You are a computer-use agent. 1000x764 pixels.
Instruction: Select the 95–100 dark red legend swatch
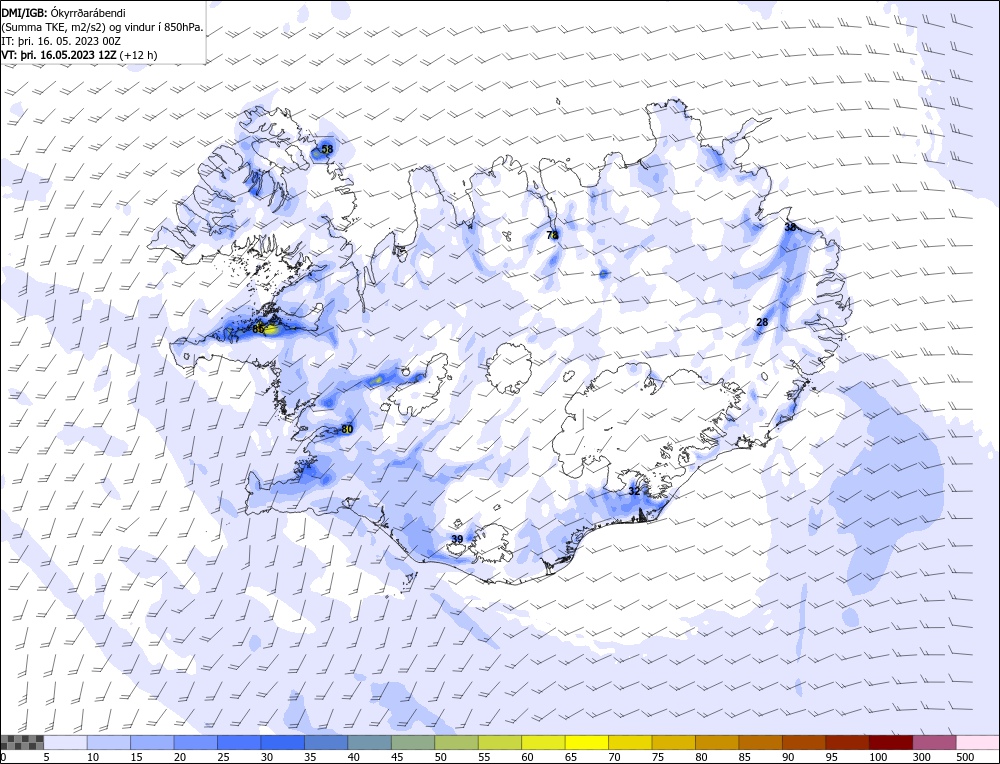click(847, 742)
